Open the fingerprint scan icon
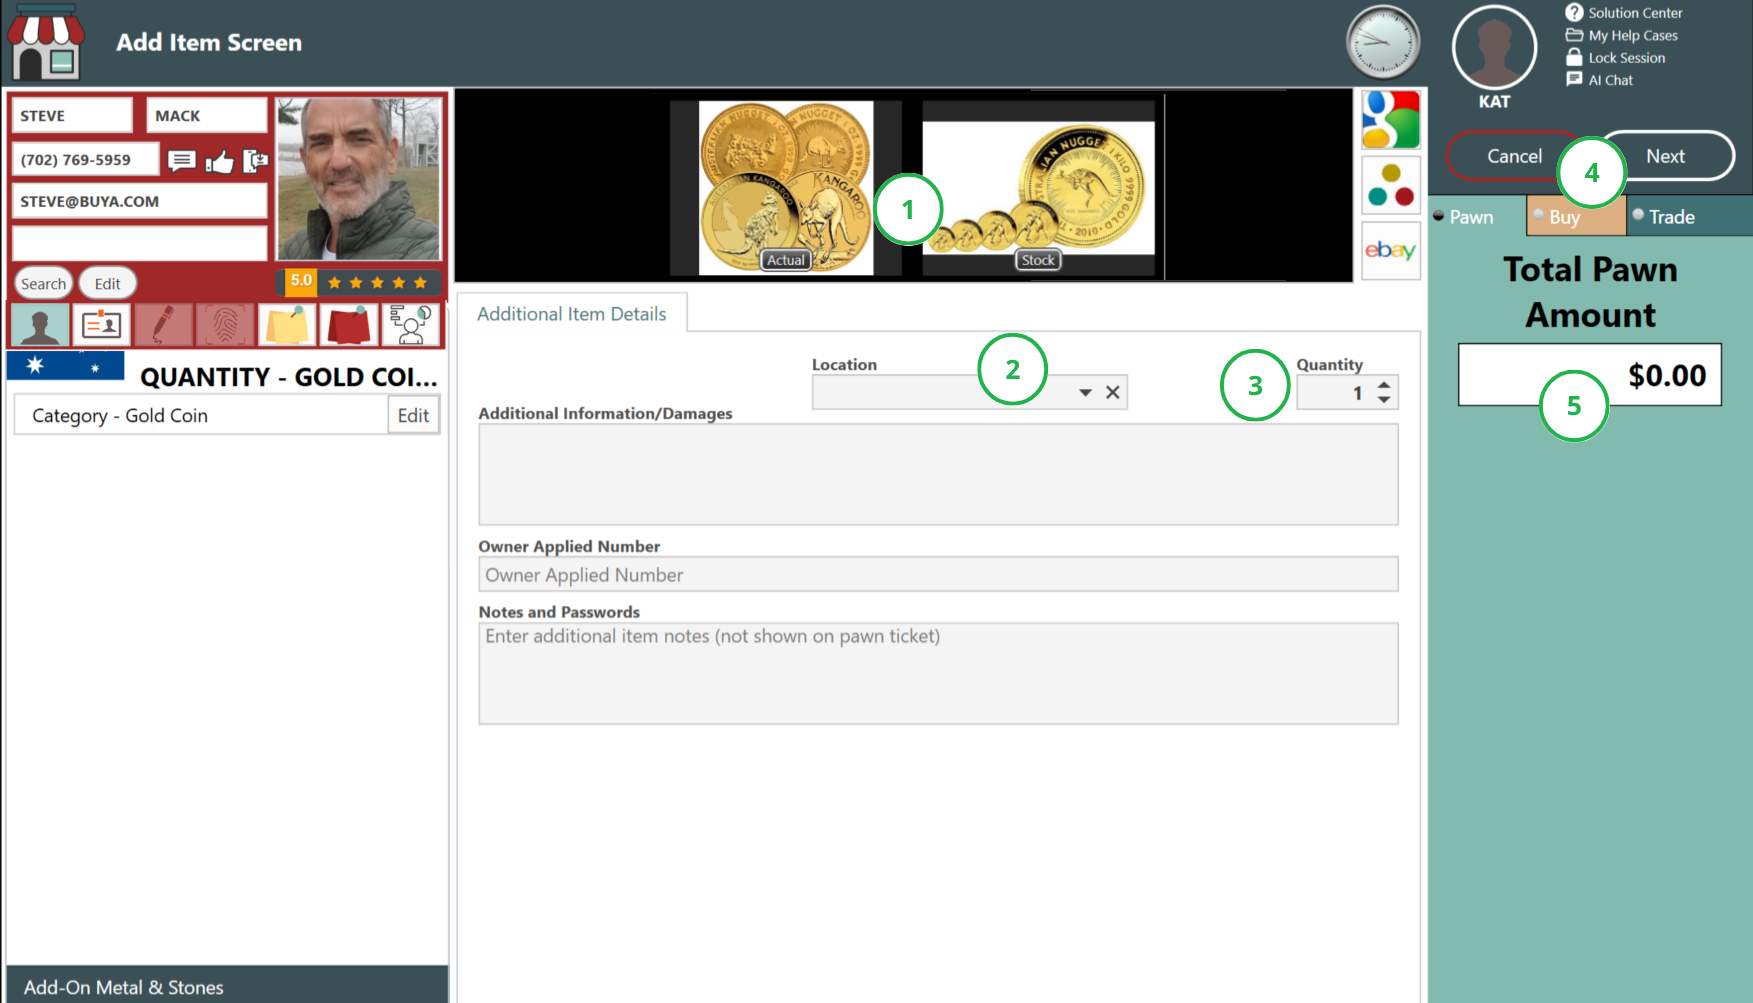Viewport: 1753px width, 1003px height. (x=225, y=325)
